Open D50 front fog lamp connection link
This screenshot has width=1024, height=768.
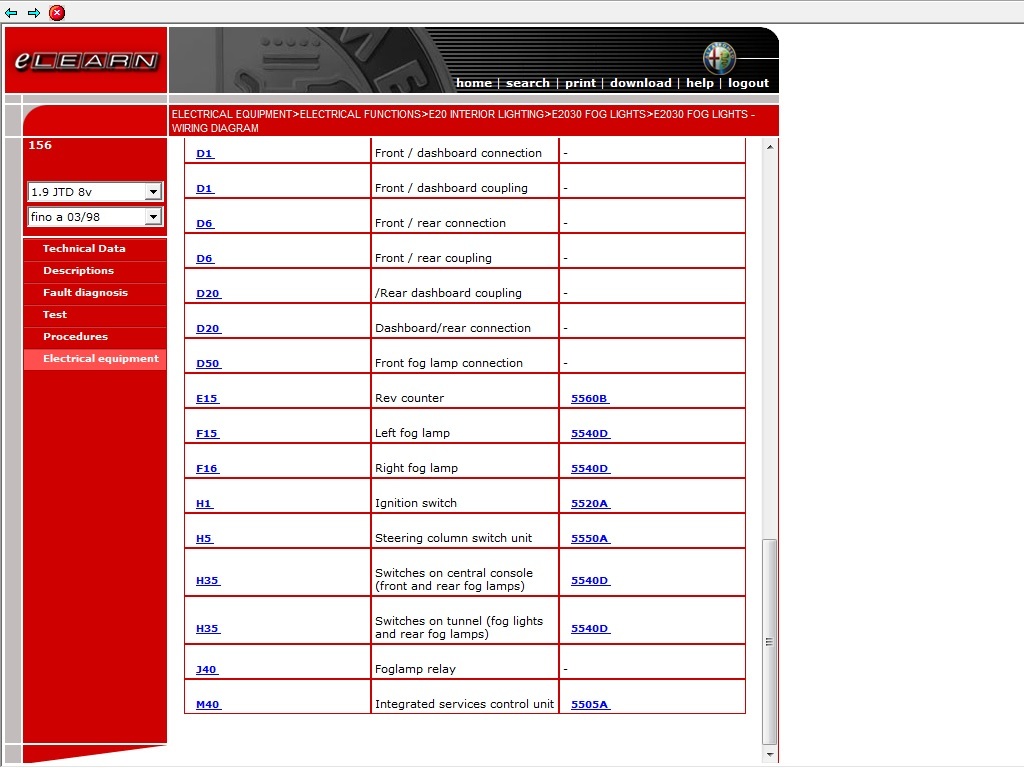(208, 364)
